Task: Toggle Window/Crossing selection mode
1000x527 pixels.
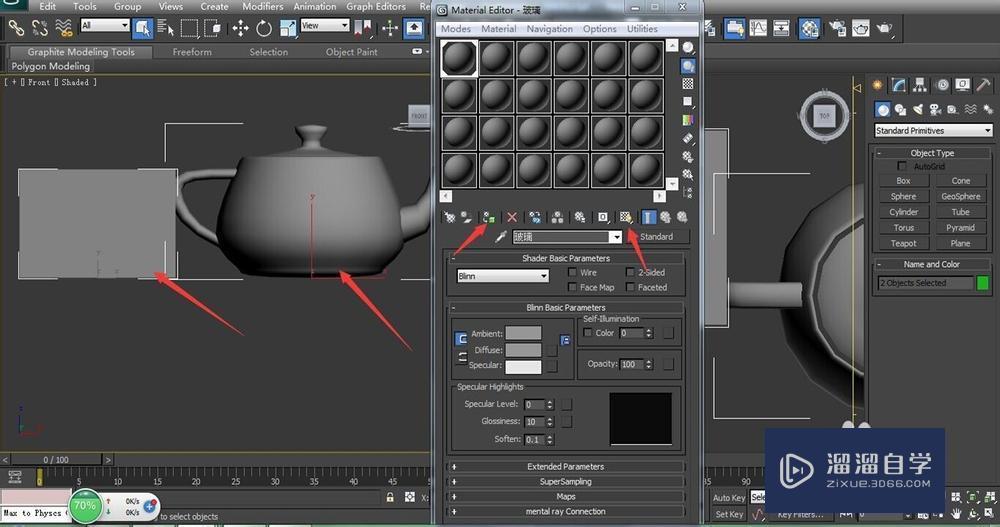Action: coord(213,28)
